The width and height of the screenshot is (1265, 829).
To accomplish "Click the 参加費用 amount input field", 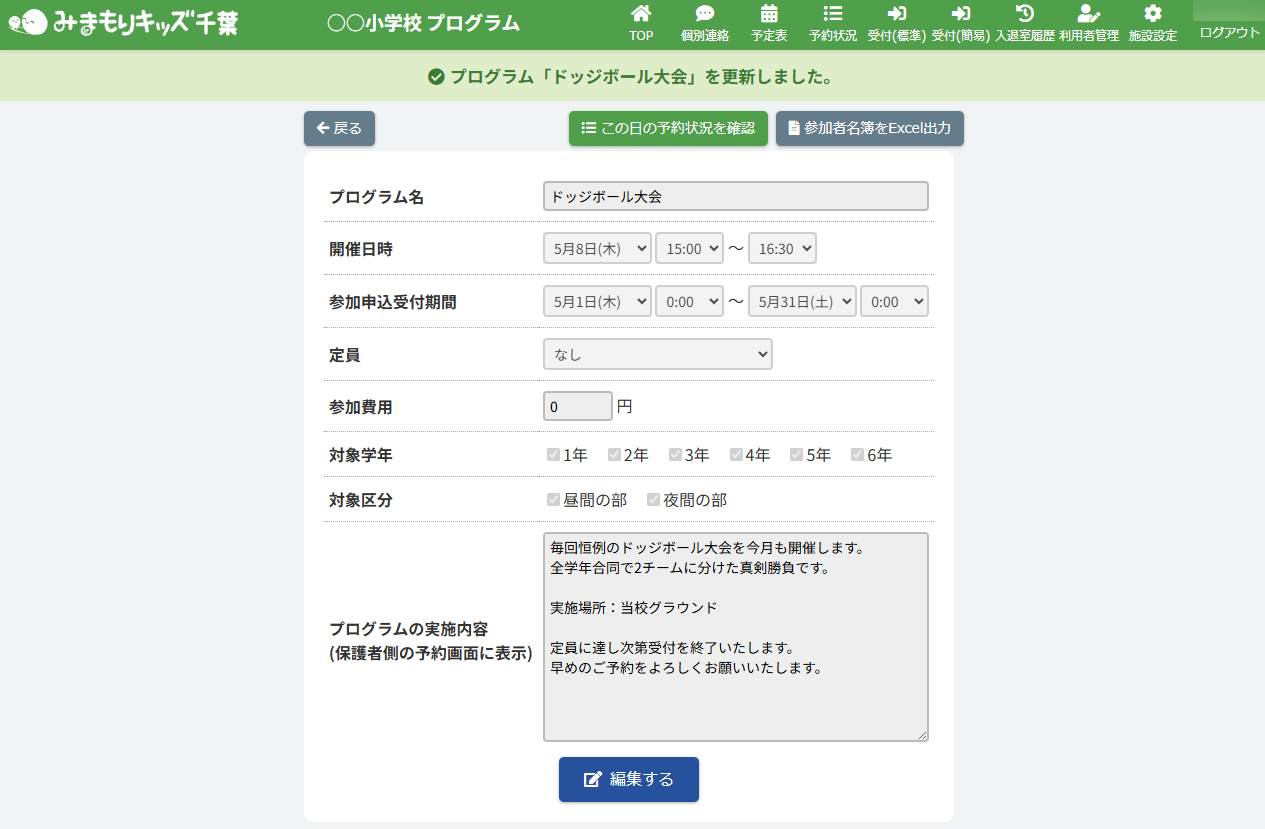I will click(x=577, y=407).
